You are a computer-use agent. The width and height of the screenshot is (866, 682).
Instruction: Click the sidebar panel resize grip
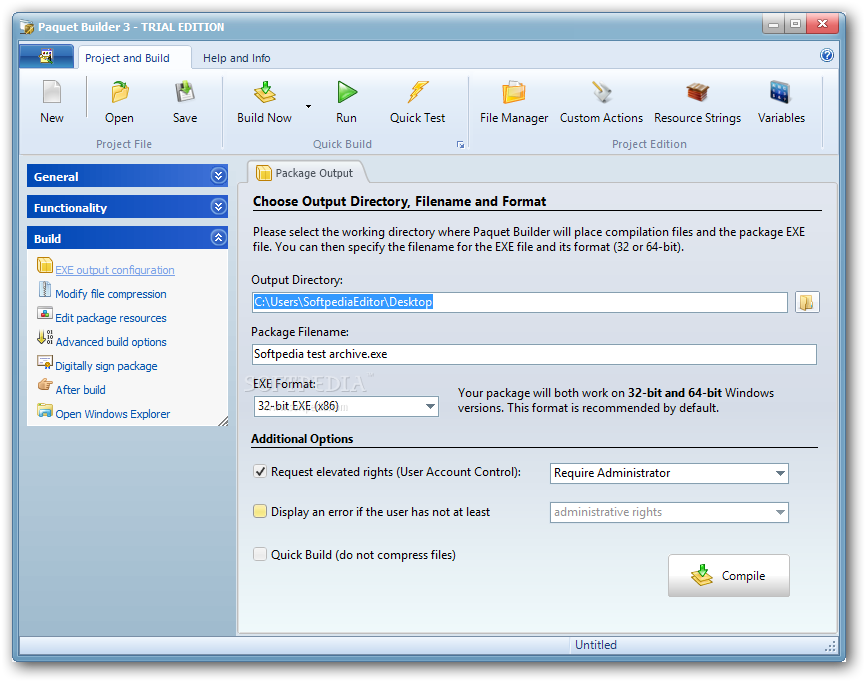(223, 421)
